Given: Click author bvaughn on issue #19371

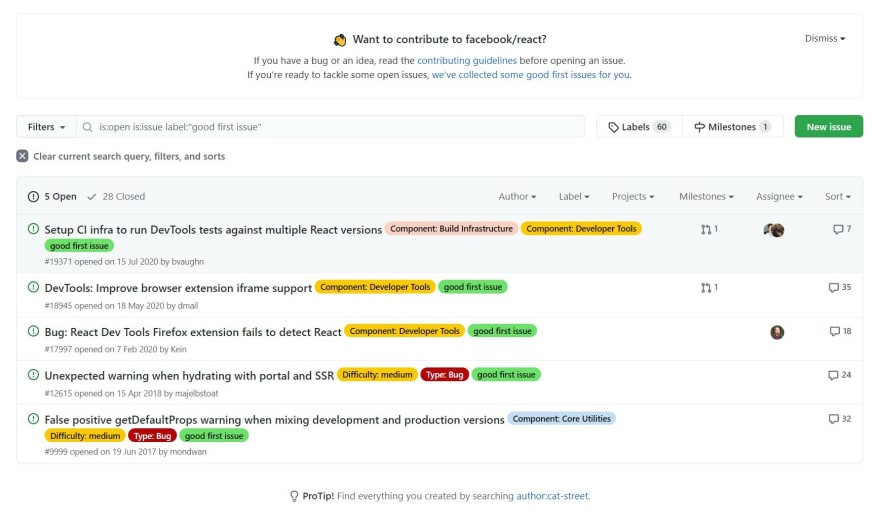Looking at the screenshot, I should [187, 262].
